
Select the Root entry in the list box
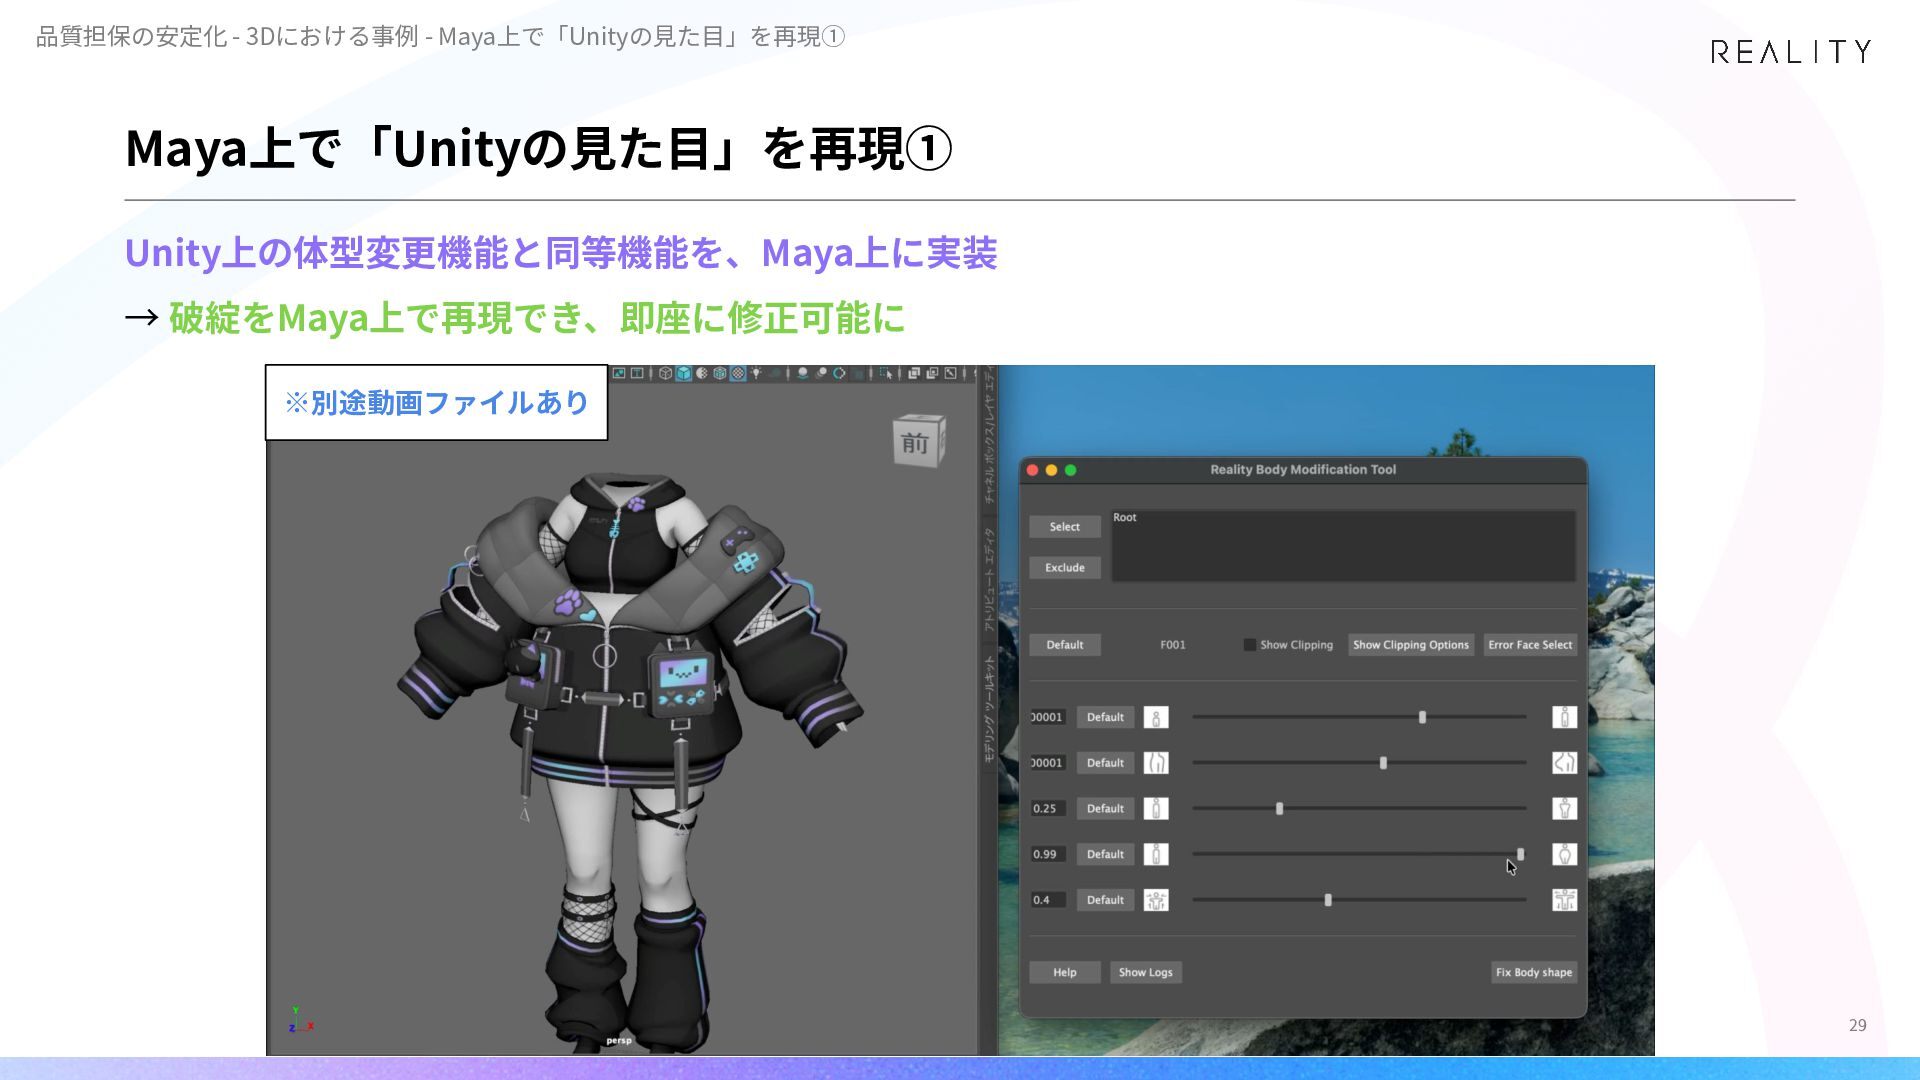(1125, 518)
